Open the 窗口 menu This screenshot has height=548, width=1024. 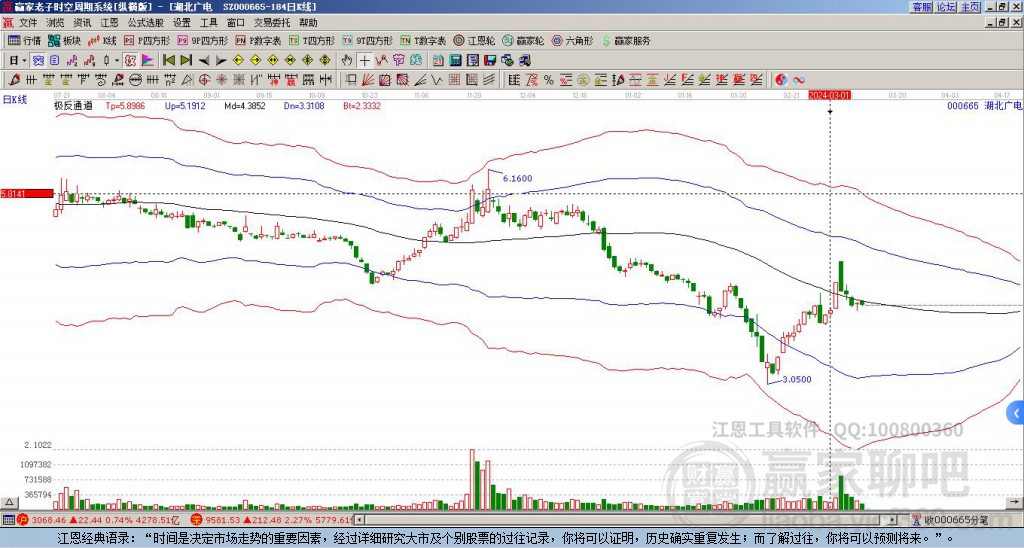[x=236, y=23]
